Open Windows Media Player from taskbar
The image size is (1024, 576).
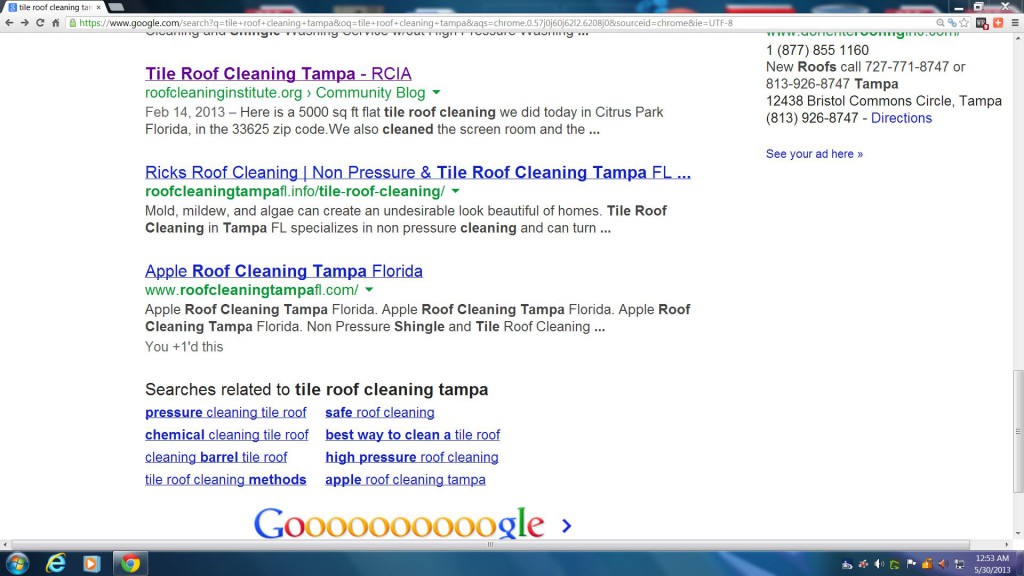tap(92, 563)
